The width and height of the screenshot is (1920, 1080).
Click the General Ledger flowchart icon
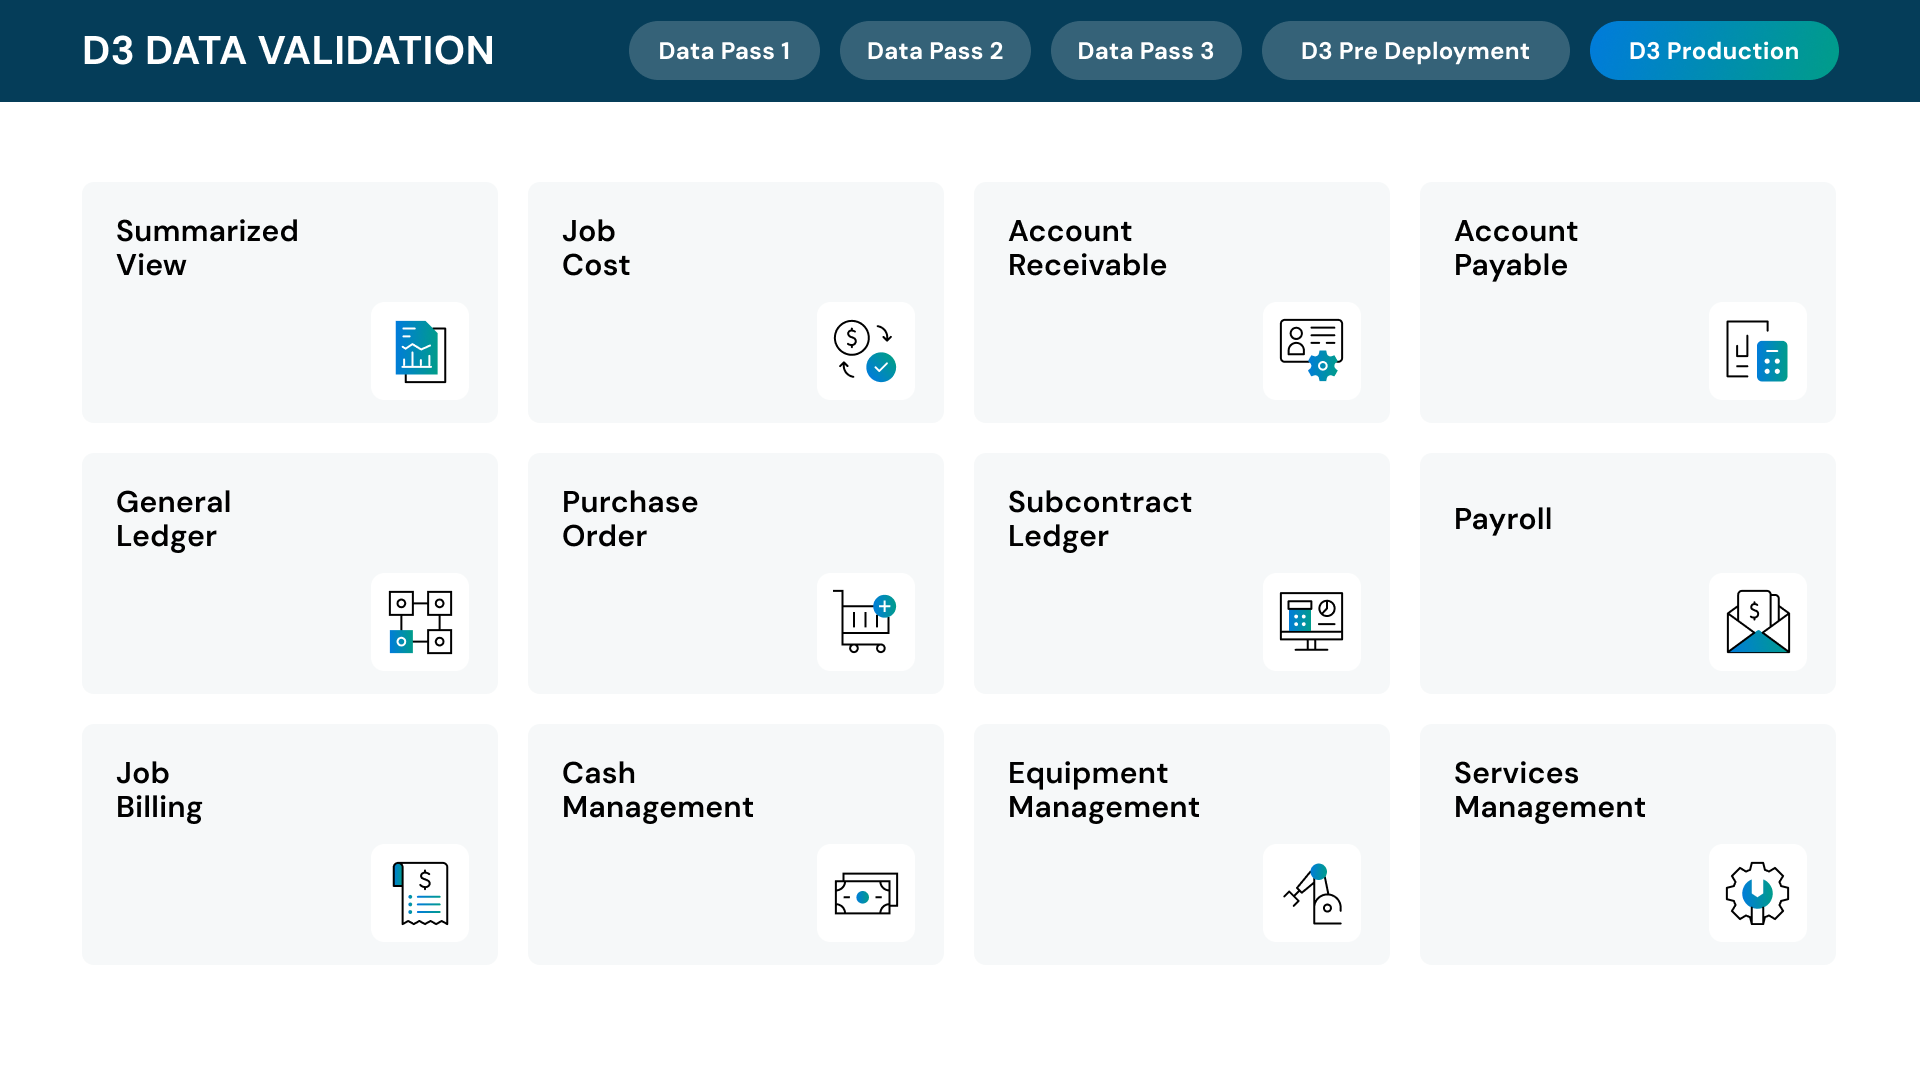(420, 622)
